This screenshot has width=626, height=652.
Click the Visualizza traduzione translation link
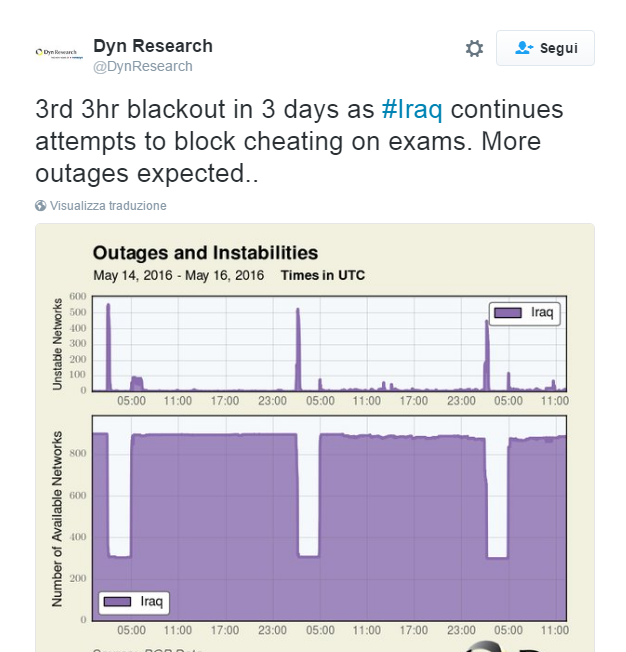click(108, 206)
